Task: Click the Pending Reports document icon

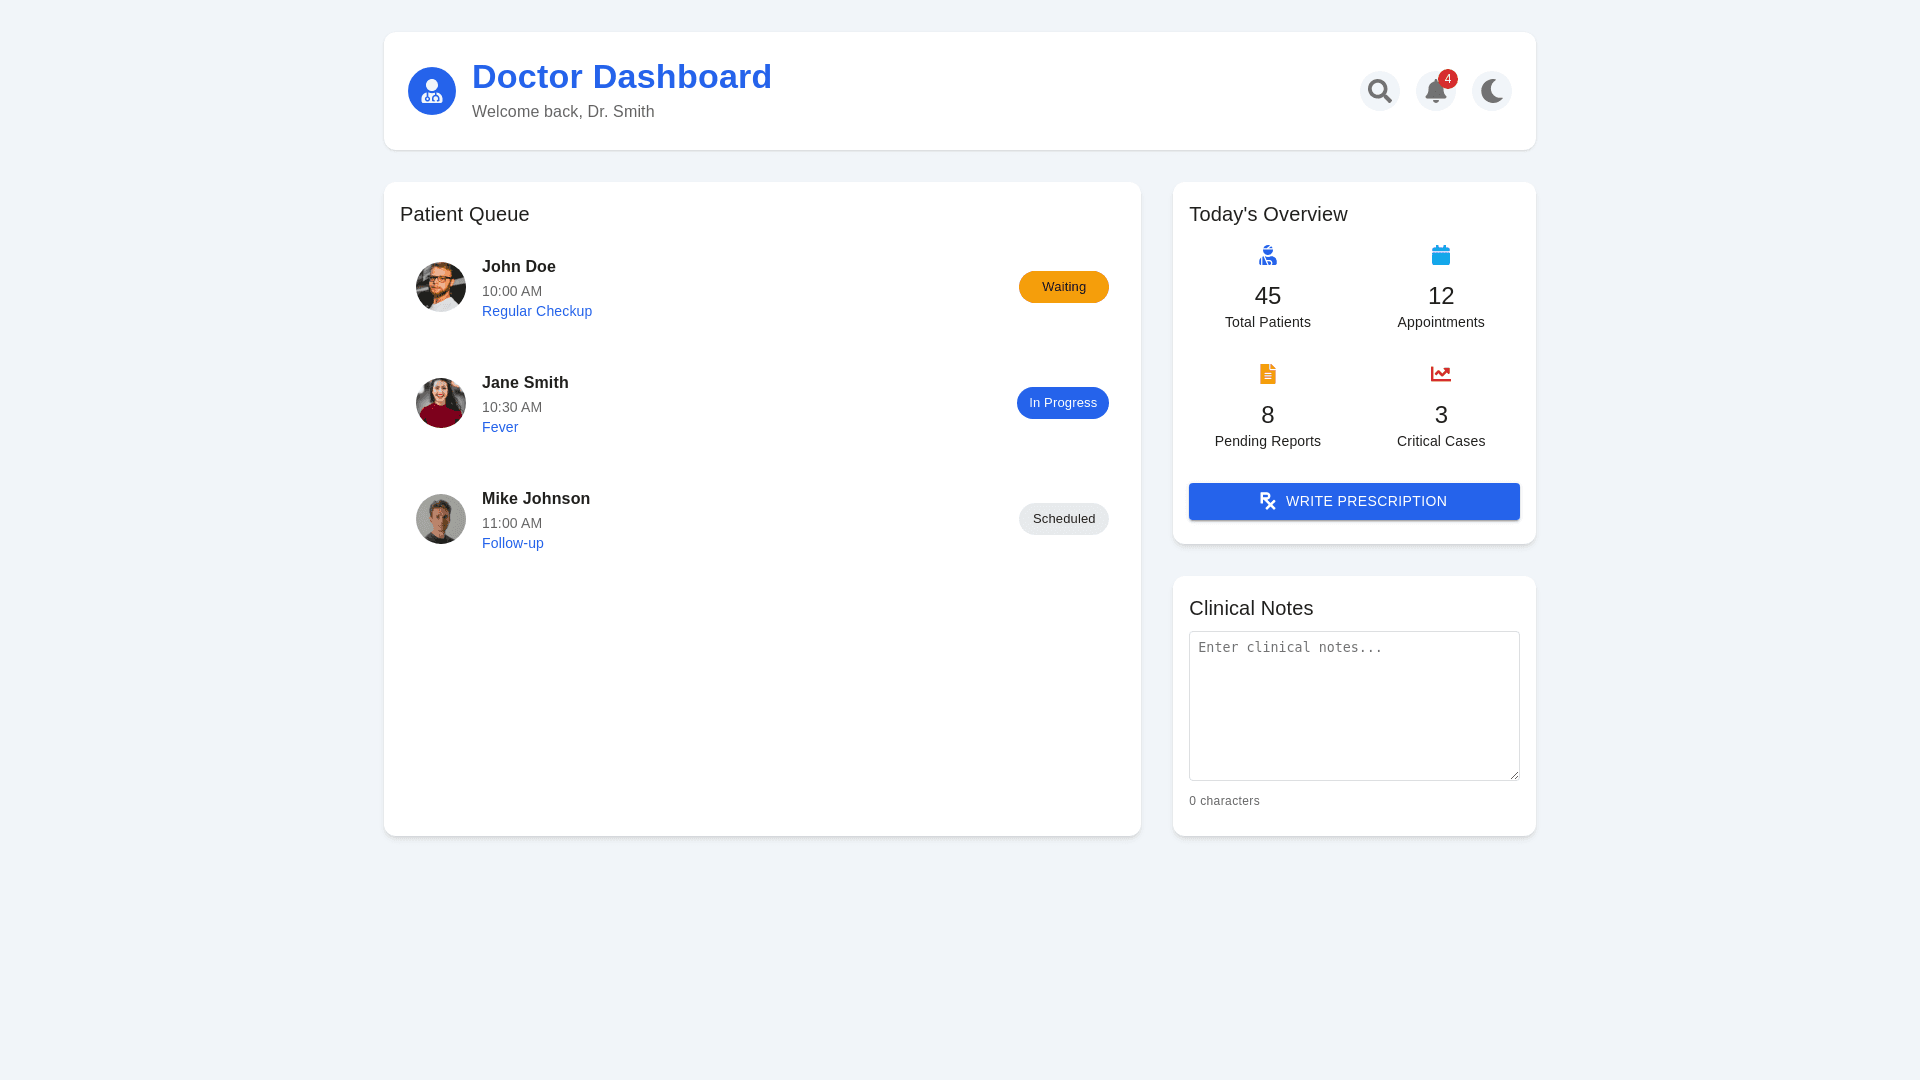Action: tap(1267, 374)
